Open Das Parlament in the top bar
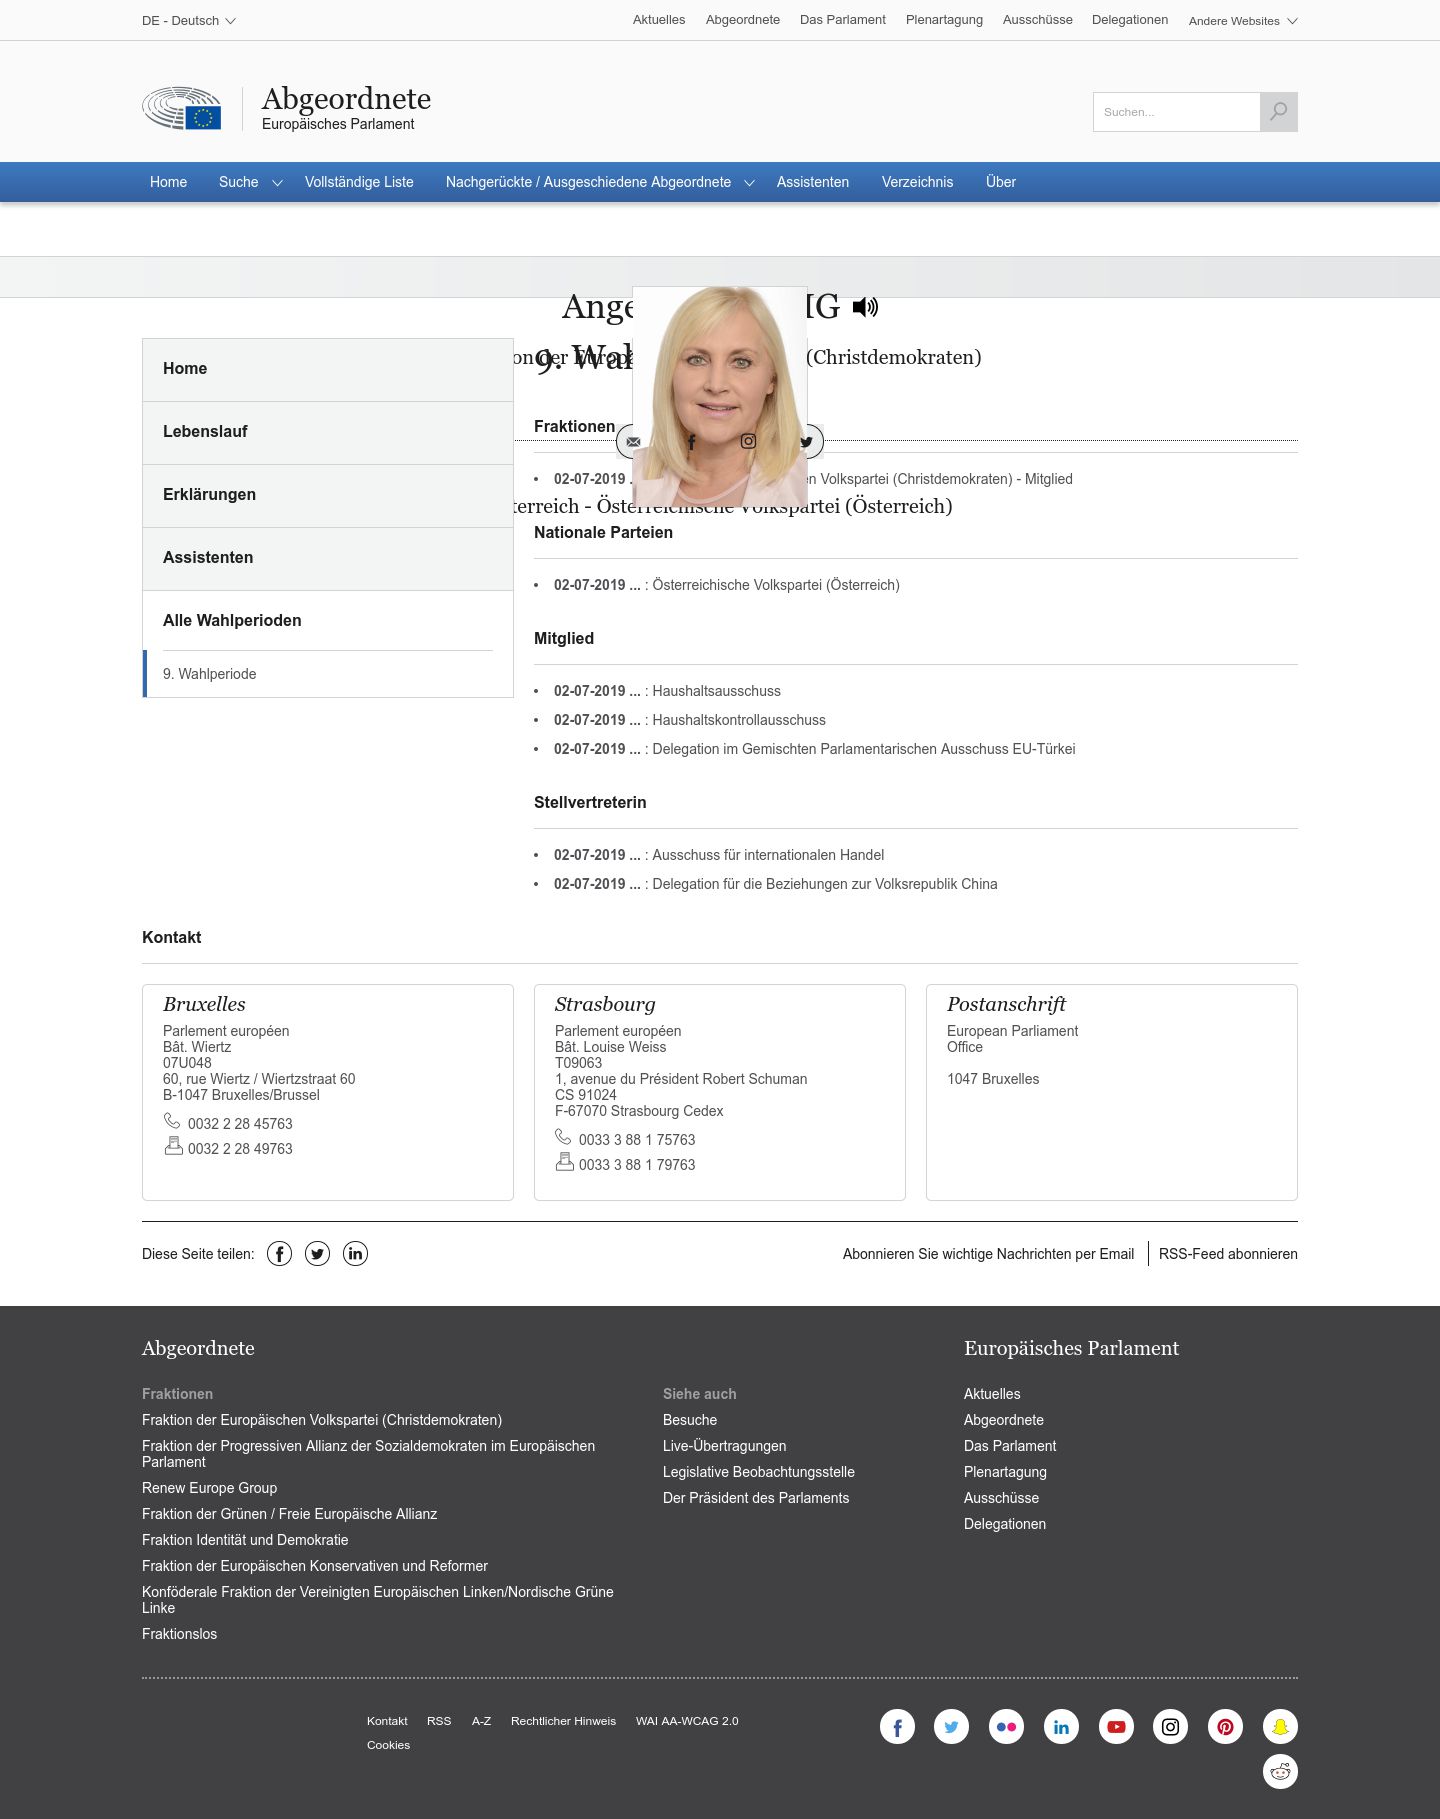 tap(843, 20)
